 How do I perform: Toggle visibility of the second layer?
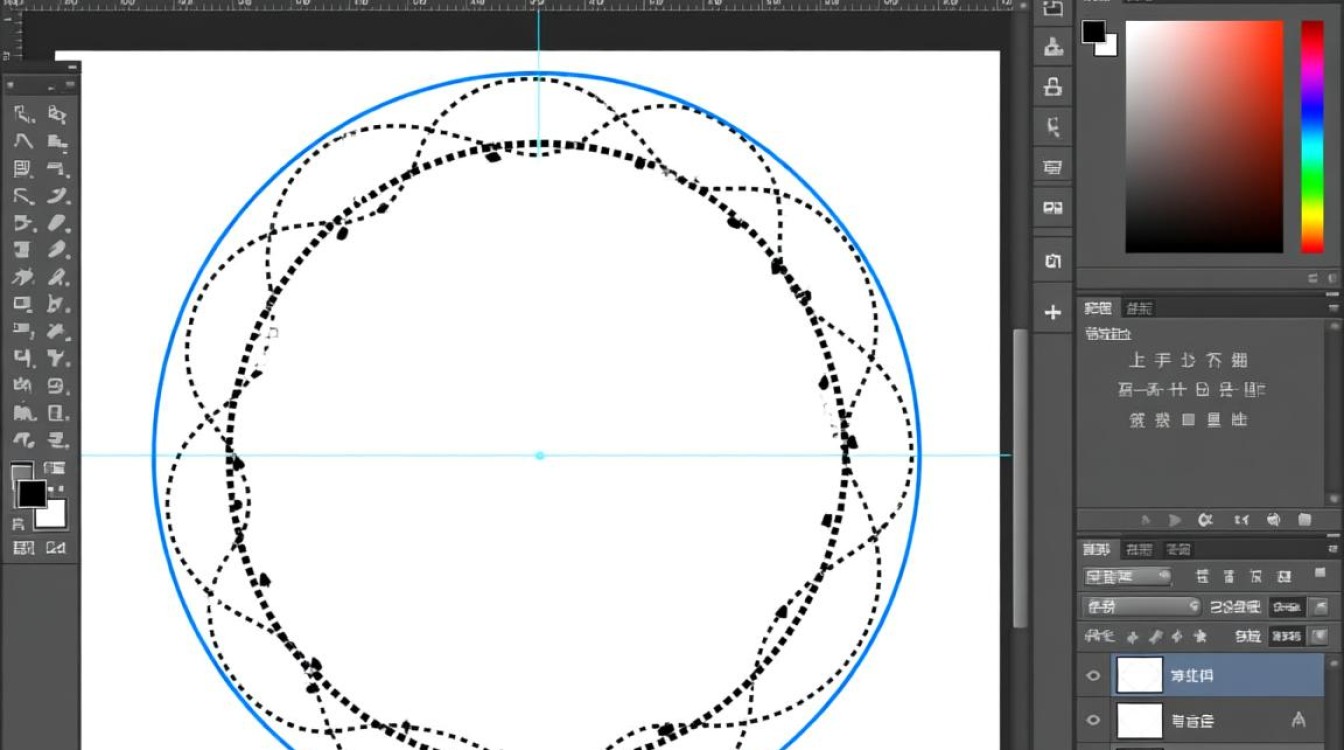1092,720
